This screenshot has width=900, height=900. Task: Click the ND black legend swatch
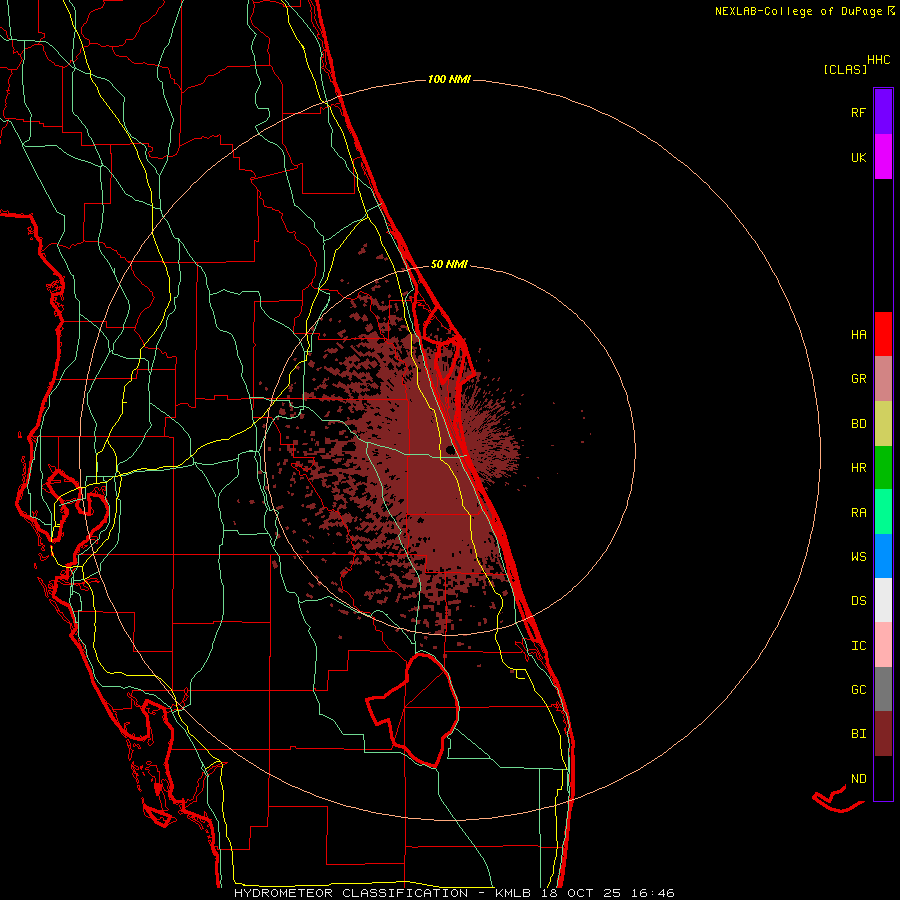point(883,778)
